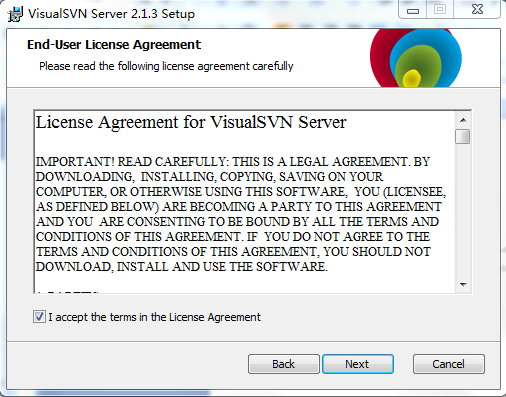Click the license text scroll down arrow
Screen dimensions: 506x397
463,284
